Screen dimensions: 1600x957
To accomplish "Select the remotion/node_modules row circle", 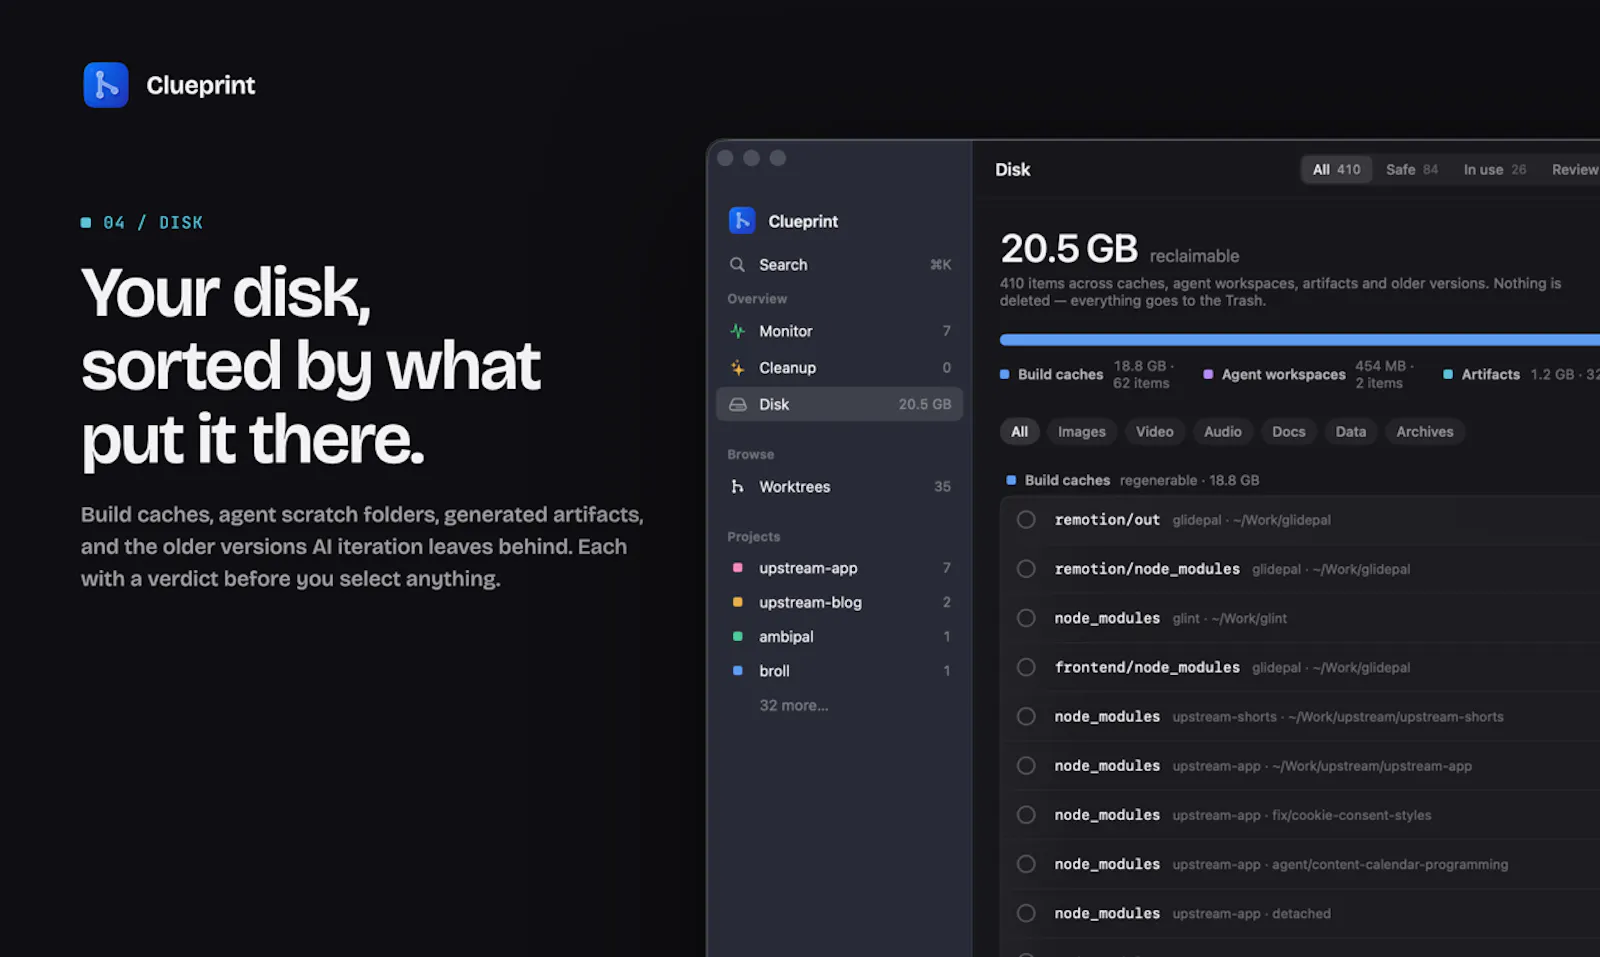I will point(1026,569).
